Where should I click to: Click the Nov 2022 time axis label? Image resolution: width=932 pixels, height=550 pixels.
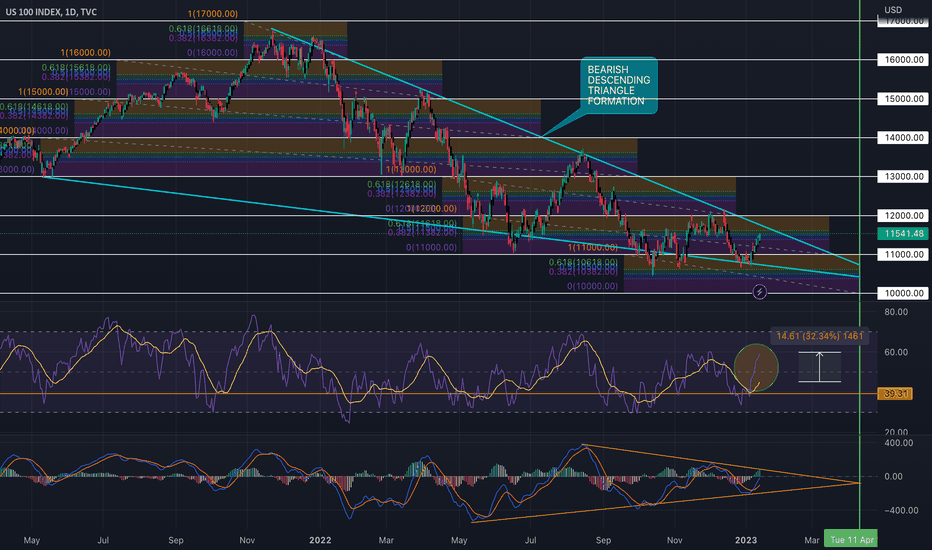674,540
